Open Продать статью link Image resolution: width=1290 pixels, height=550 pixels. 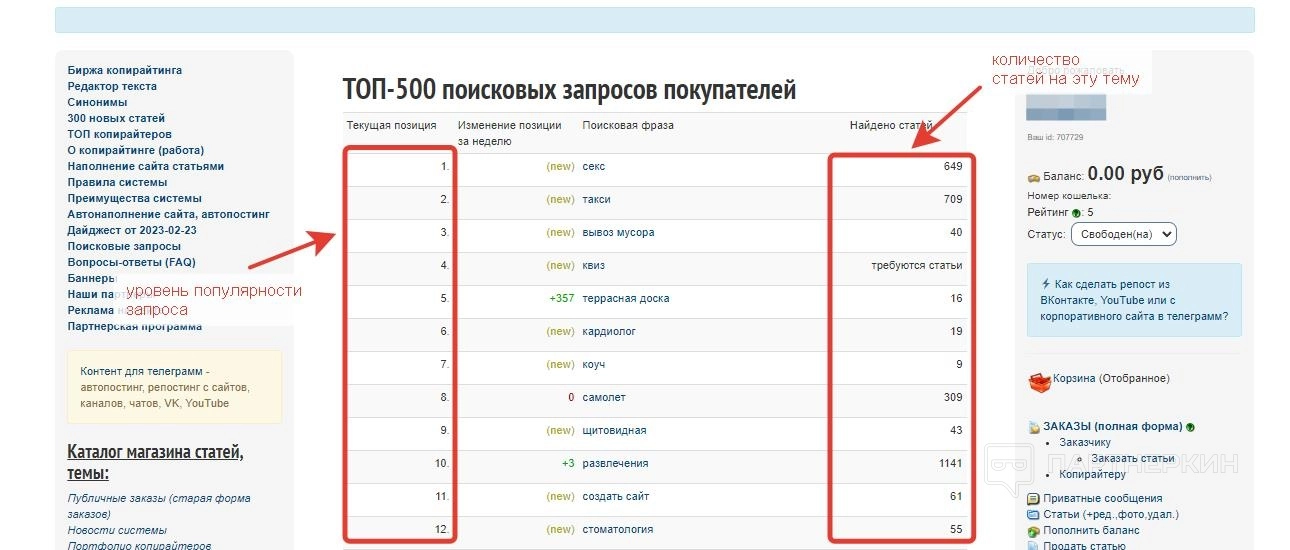(1084, 546)
